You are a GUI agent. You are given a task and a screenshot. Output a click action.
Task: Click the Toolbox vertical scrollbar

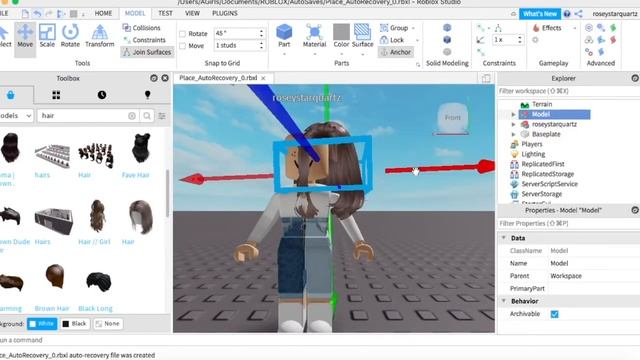[x=167, y=193]
